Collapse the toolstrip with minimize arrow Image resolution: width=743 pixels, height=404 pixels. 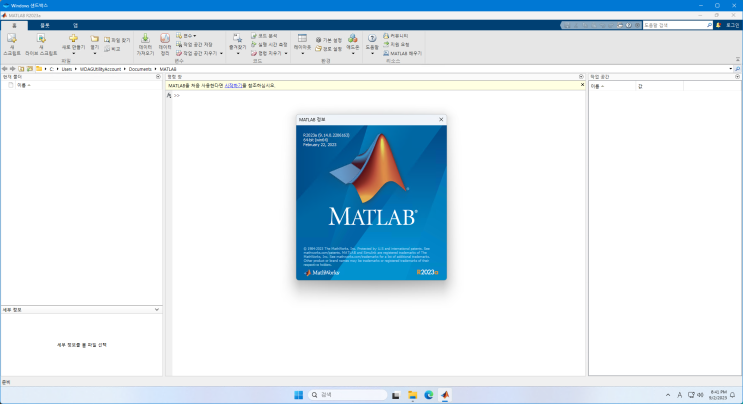tap(738, 60)
